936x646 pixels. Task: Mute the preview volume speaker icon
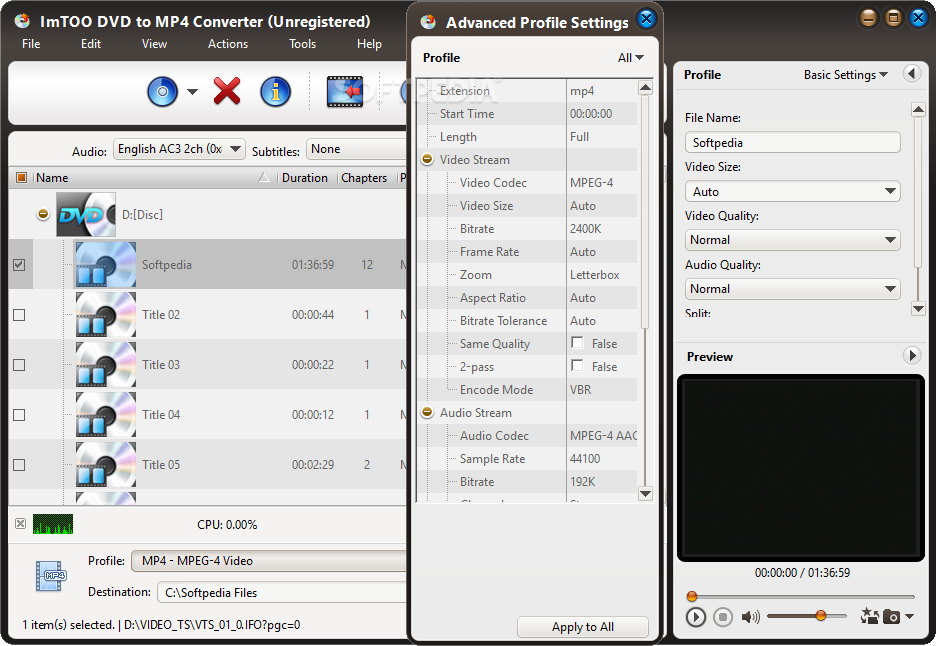click(750, 617)
